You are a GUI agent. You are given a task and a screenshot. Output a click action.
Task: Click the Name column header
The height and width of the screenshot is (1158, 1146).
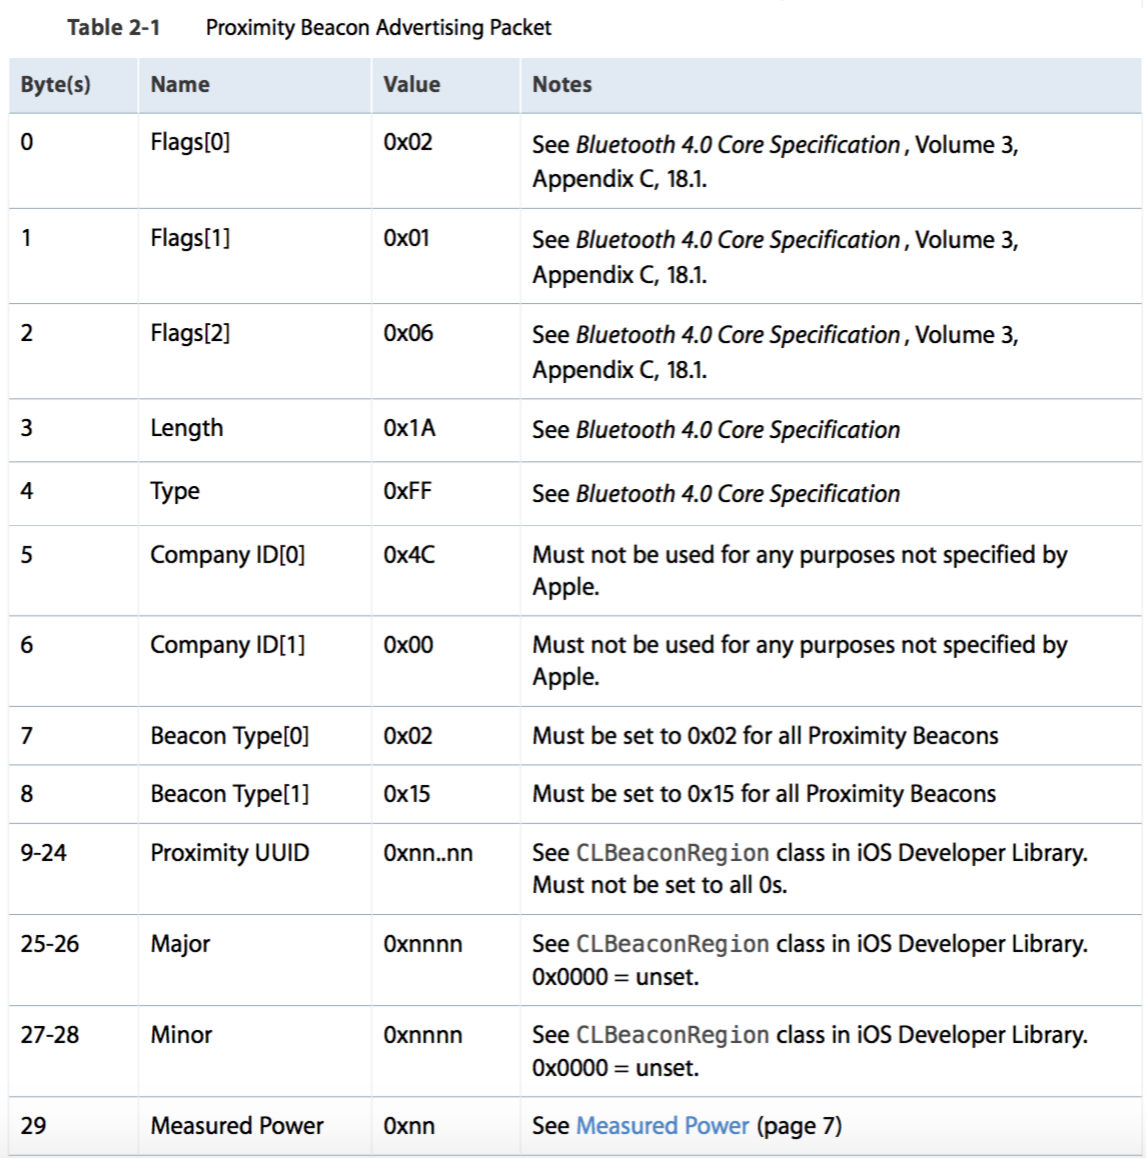[180, 85]
